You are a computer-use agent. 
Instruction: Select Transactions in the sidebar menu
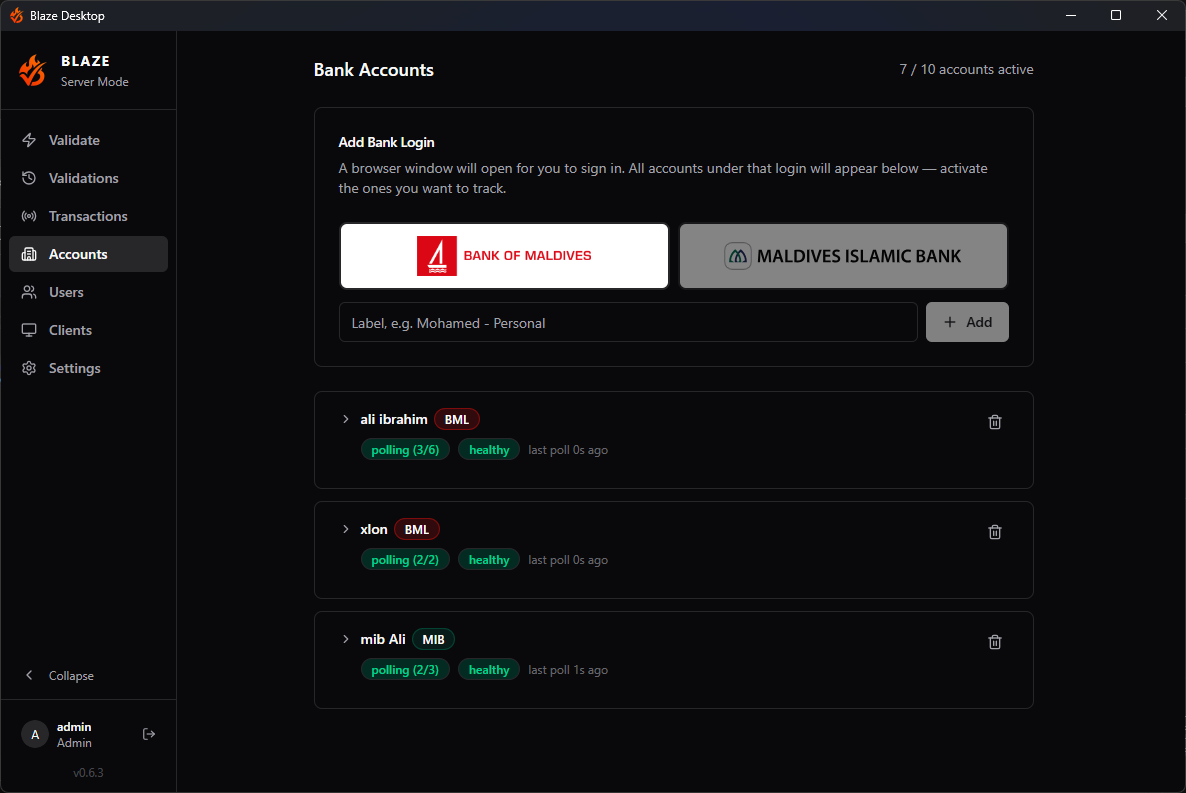point(88,216)
